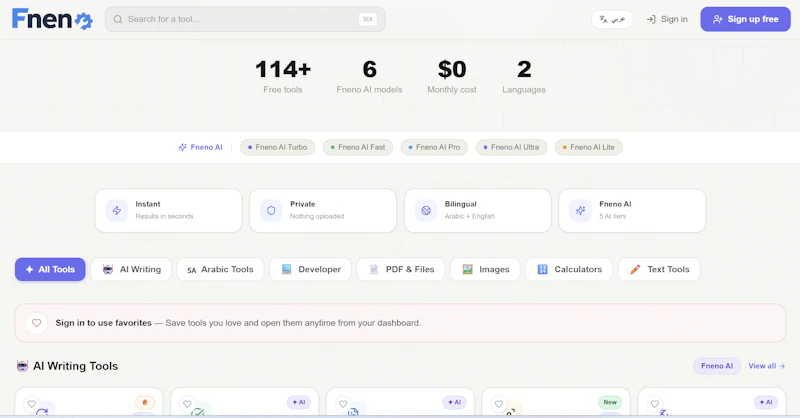Click the Private shield icon
The width and height of the screenshot is (800, 418).
click(271, 210)
